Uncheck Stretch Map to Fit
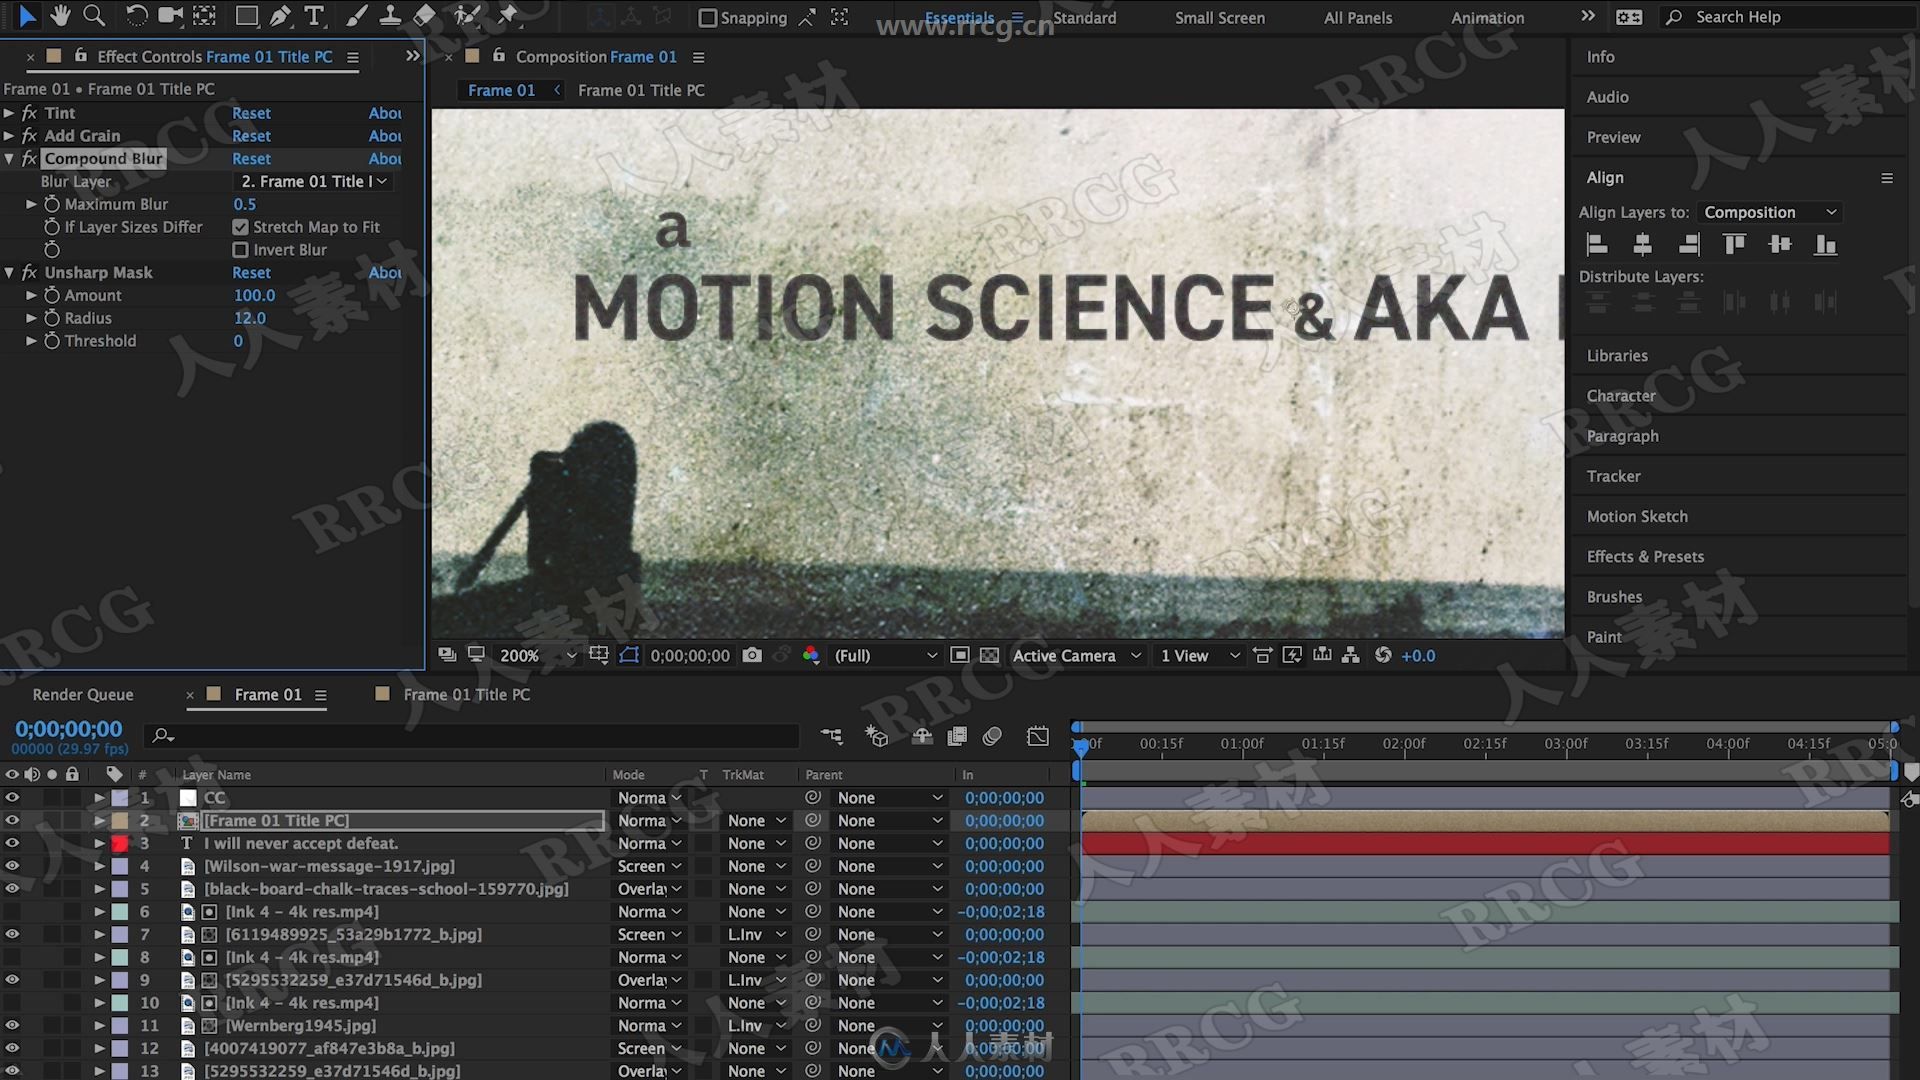 [240, 227]
